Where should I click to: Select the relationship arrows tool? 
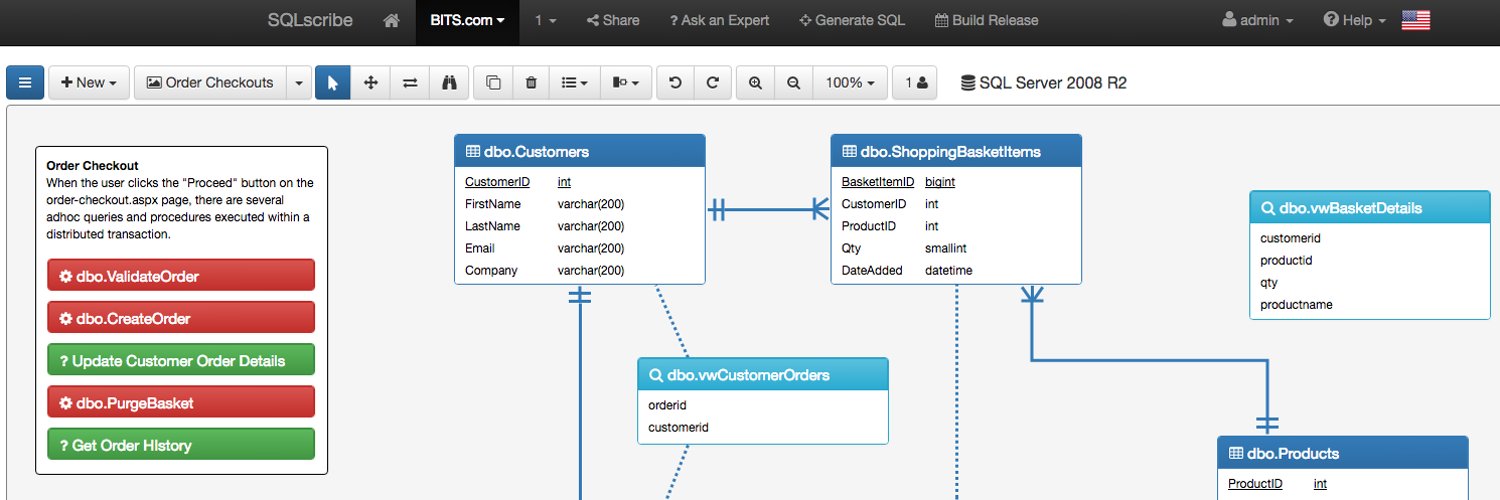(410, 83)
